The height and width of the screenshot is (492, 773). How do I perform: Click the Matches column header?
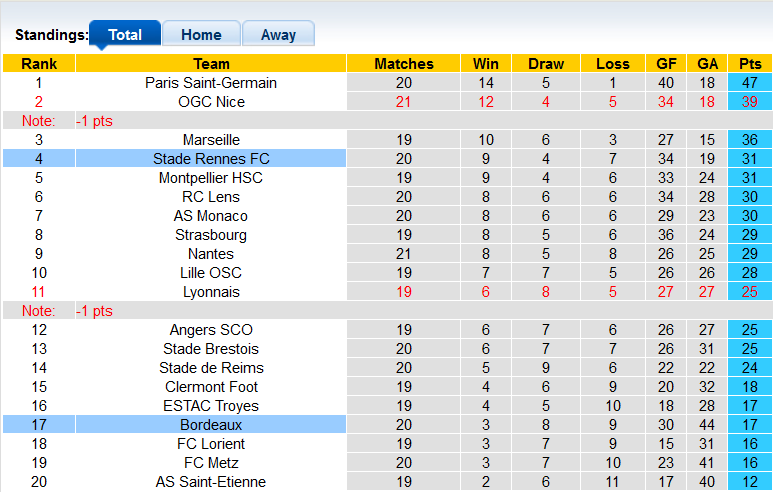pos(404,64)
